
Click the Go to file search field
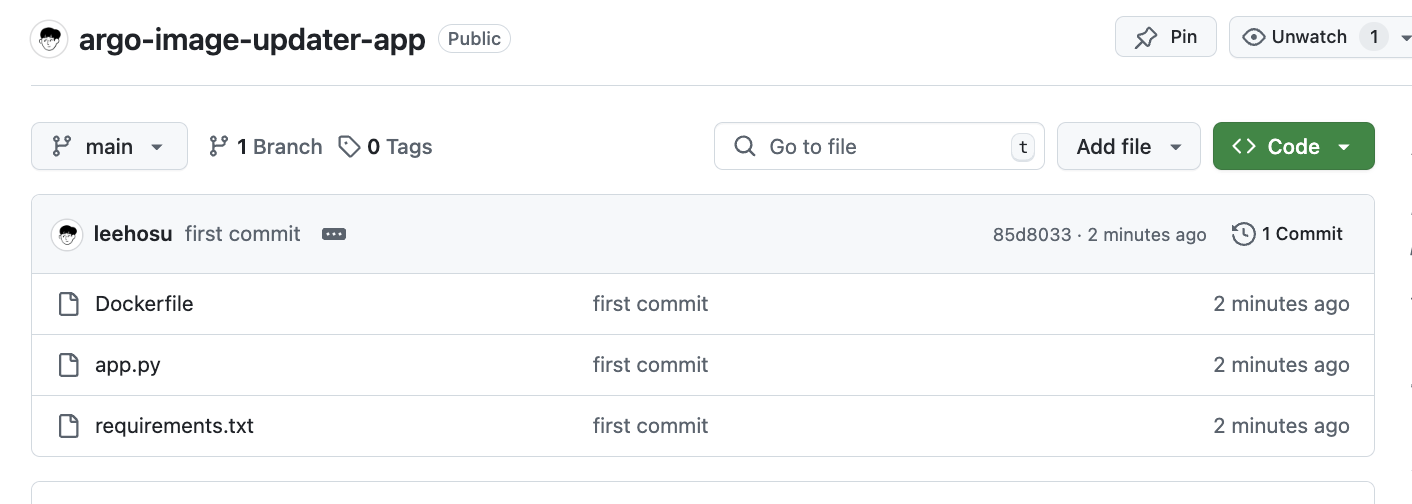pyautogui.click(x=880, y=147)
